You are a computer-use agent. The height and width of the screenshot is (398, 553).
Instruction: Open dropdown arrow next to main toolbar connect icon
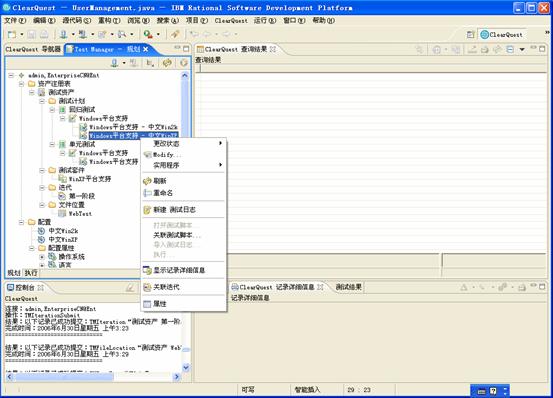(73, 34)
